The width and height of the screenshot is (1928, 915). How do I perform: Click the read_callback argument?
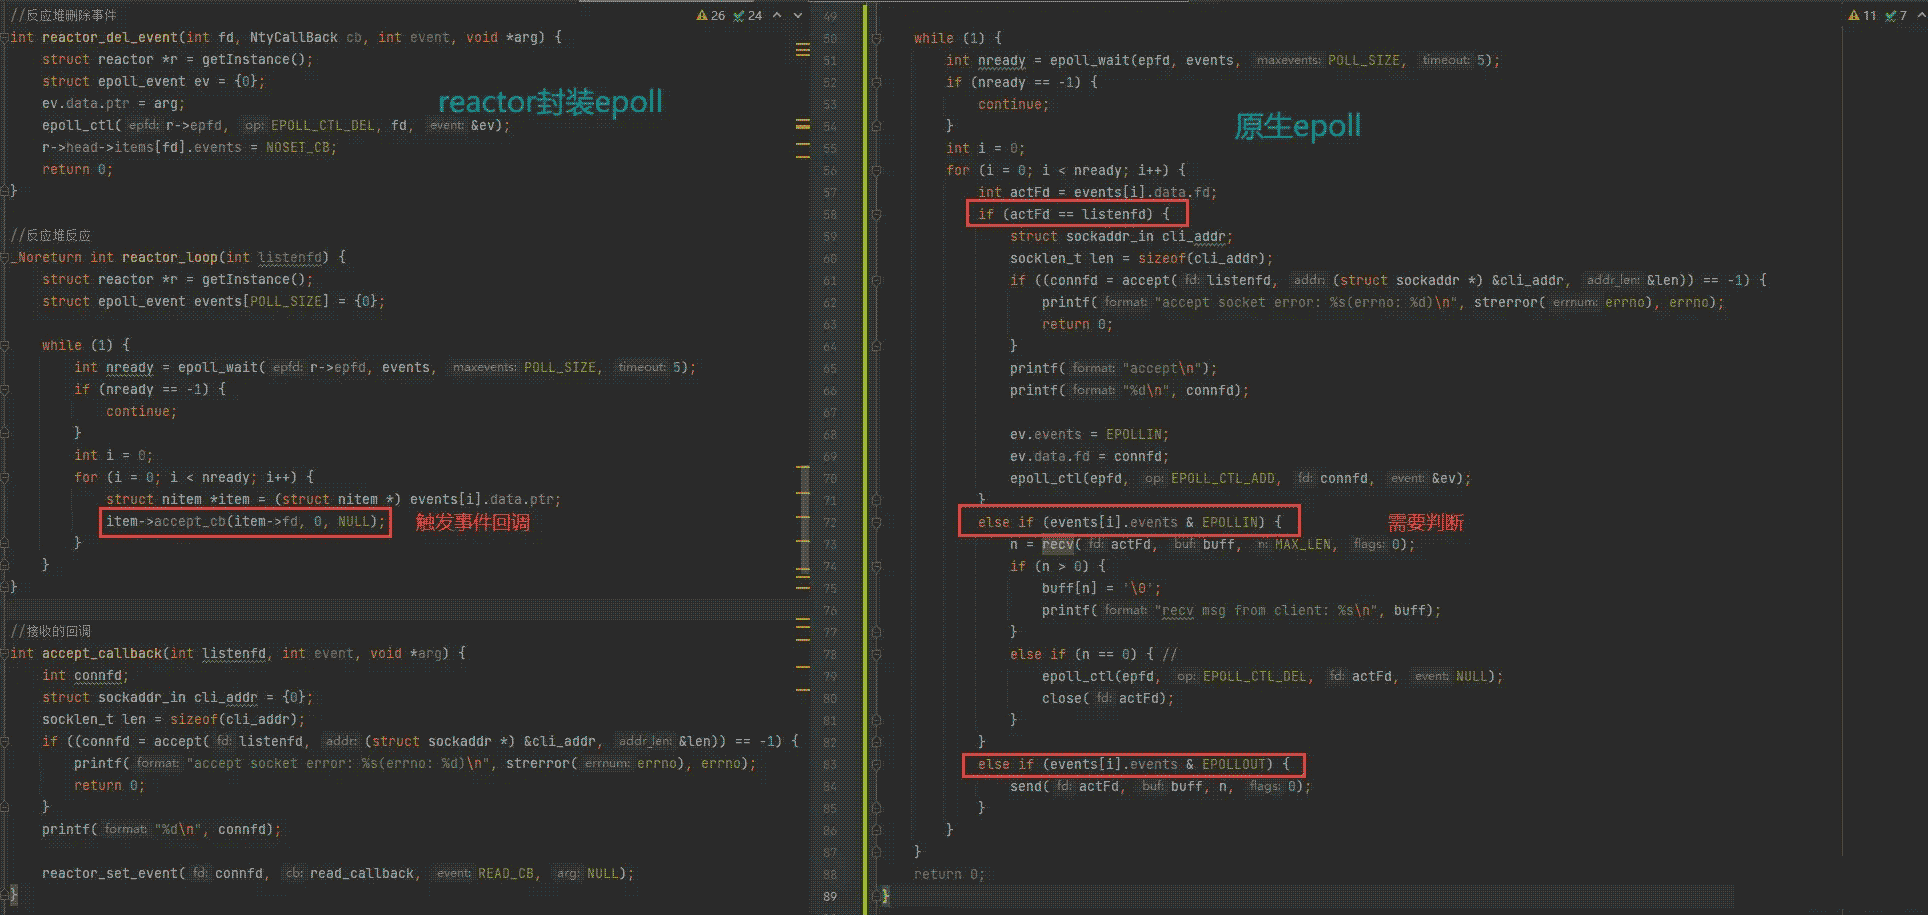tap(362, 873)
